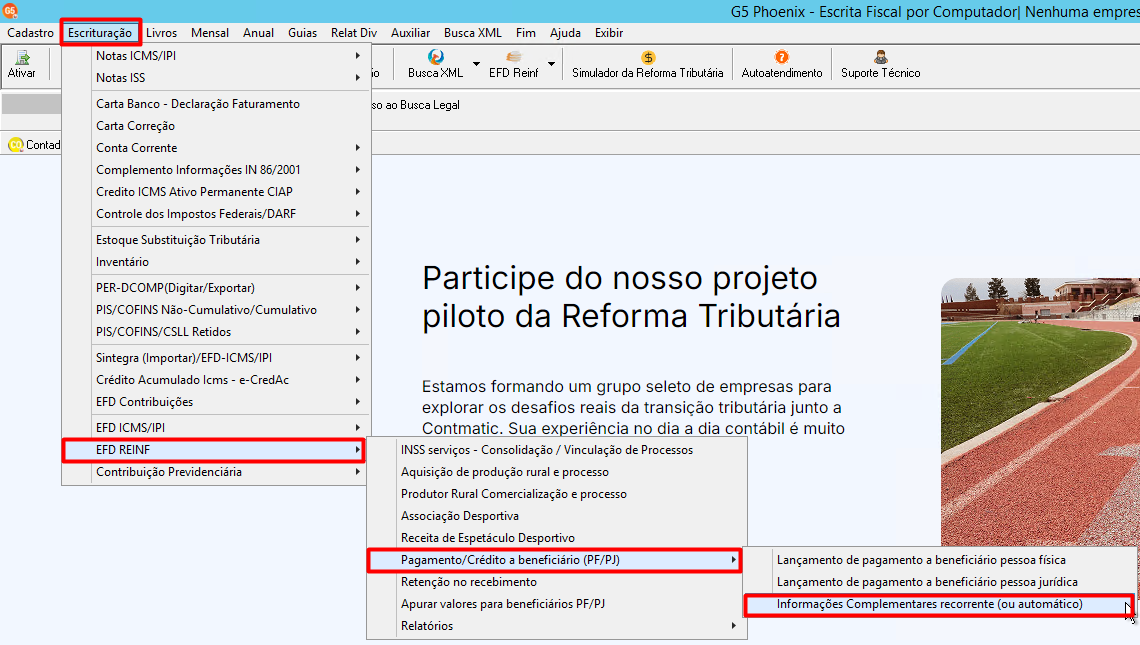The width and height of the screenshot is (1140, 645).
Task: Open the Fim menu
Action: [x=526, y=33]
